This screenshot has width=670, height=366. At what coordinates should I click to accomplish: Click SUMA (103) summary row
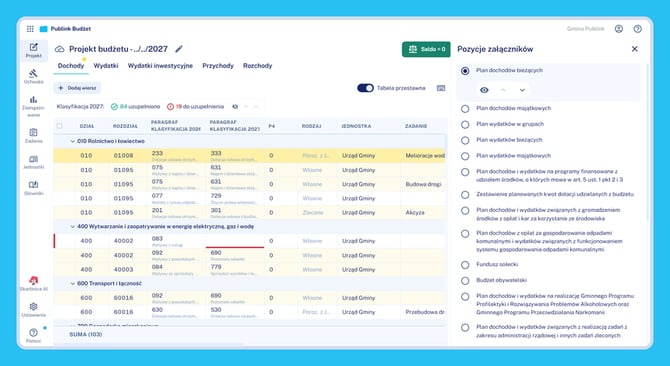point(250,334)
